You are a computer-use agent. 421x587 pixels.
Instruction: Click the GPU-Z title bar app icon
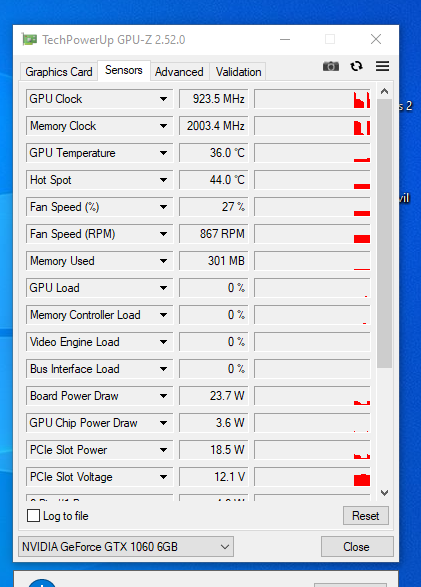(30, 39)
